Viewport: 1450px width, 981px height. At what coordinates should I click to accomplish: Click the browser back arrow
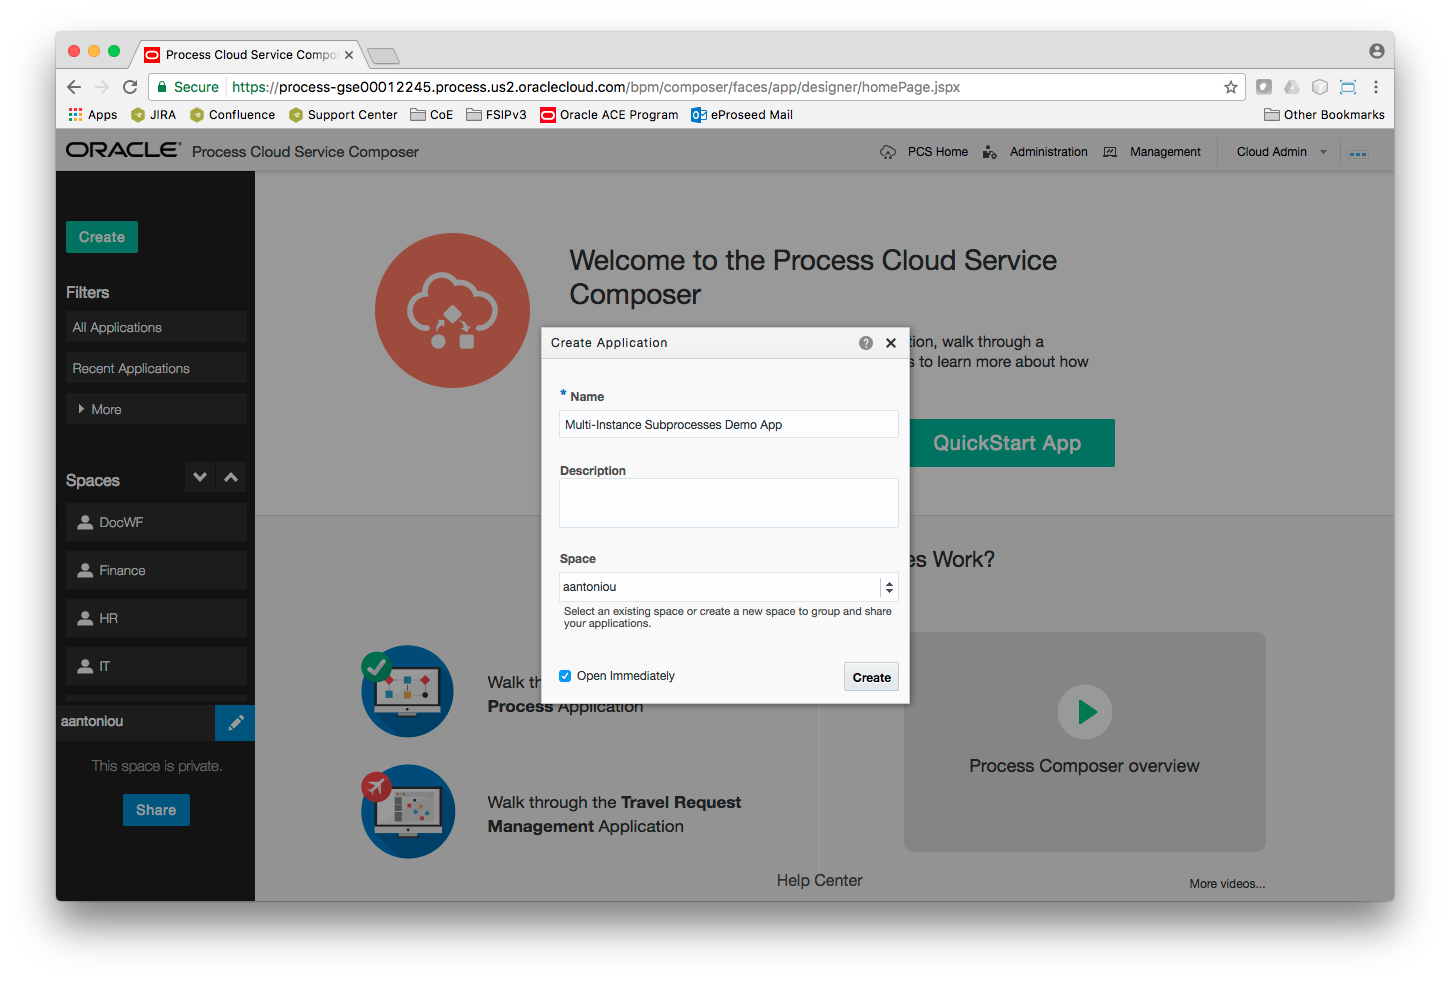[74, 87]
